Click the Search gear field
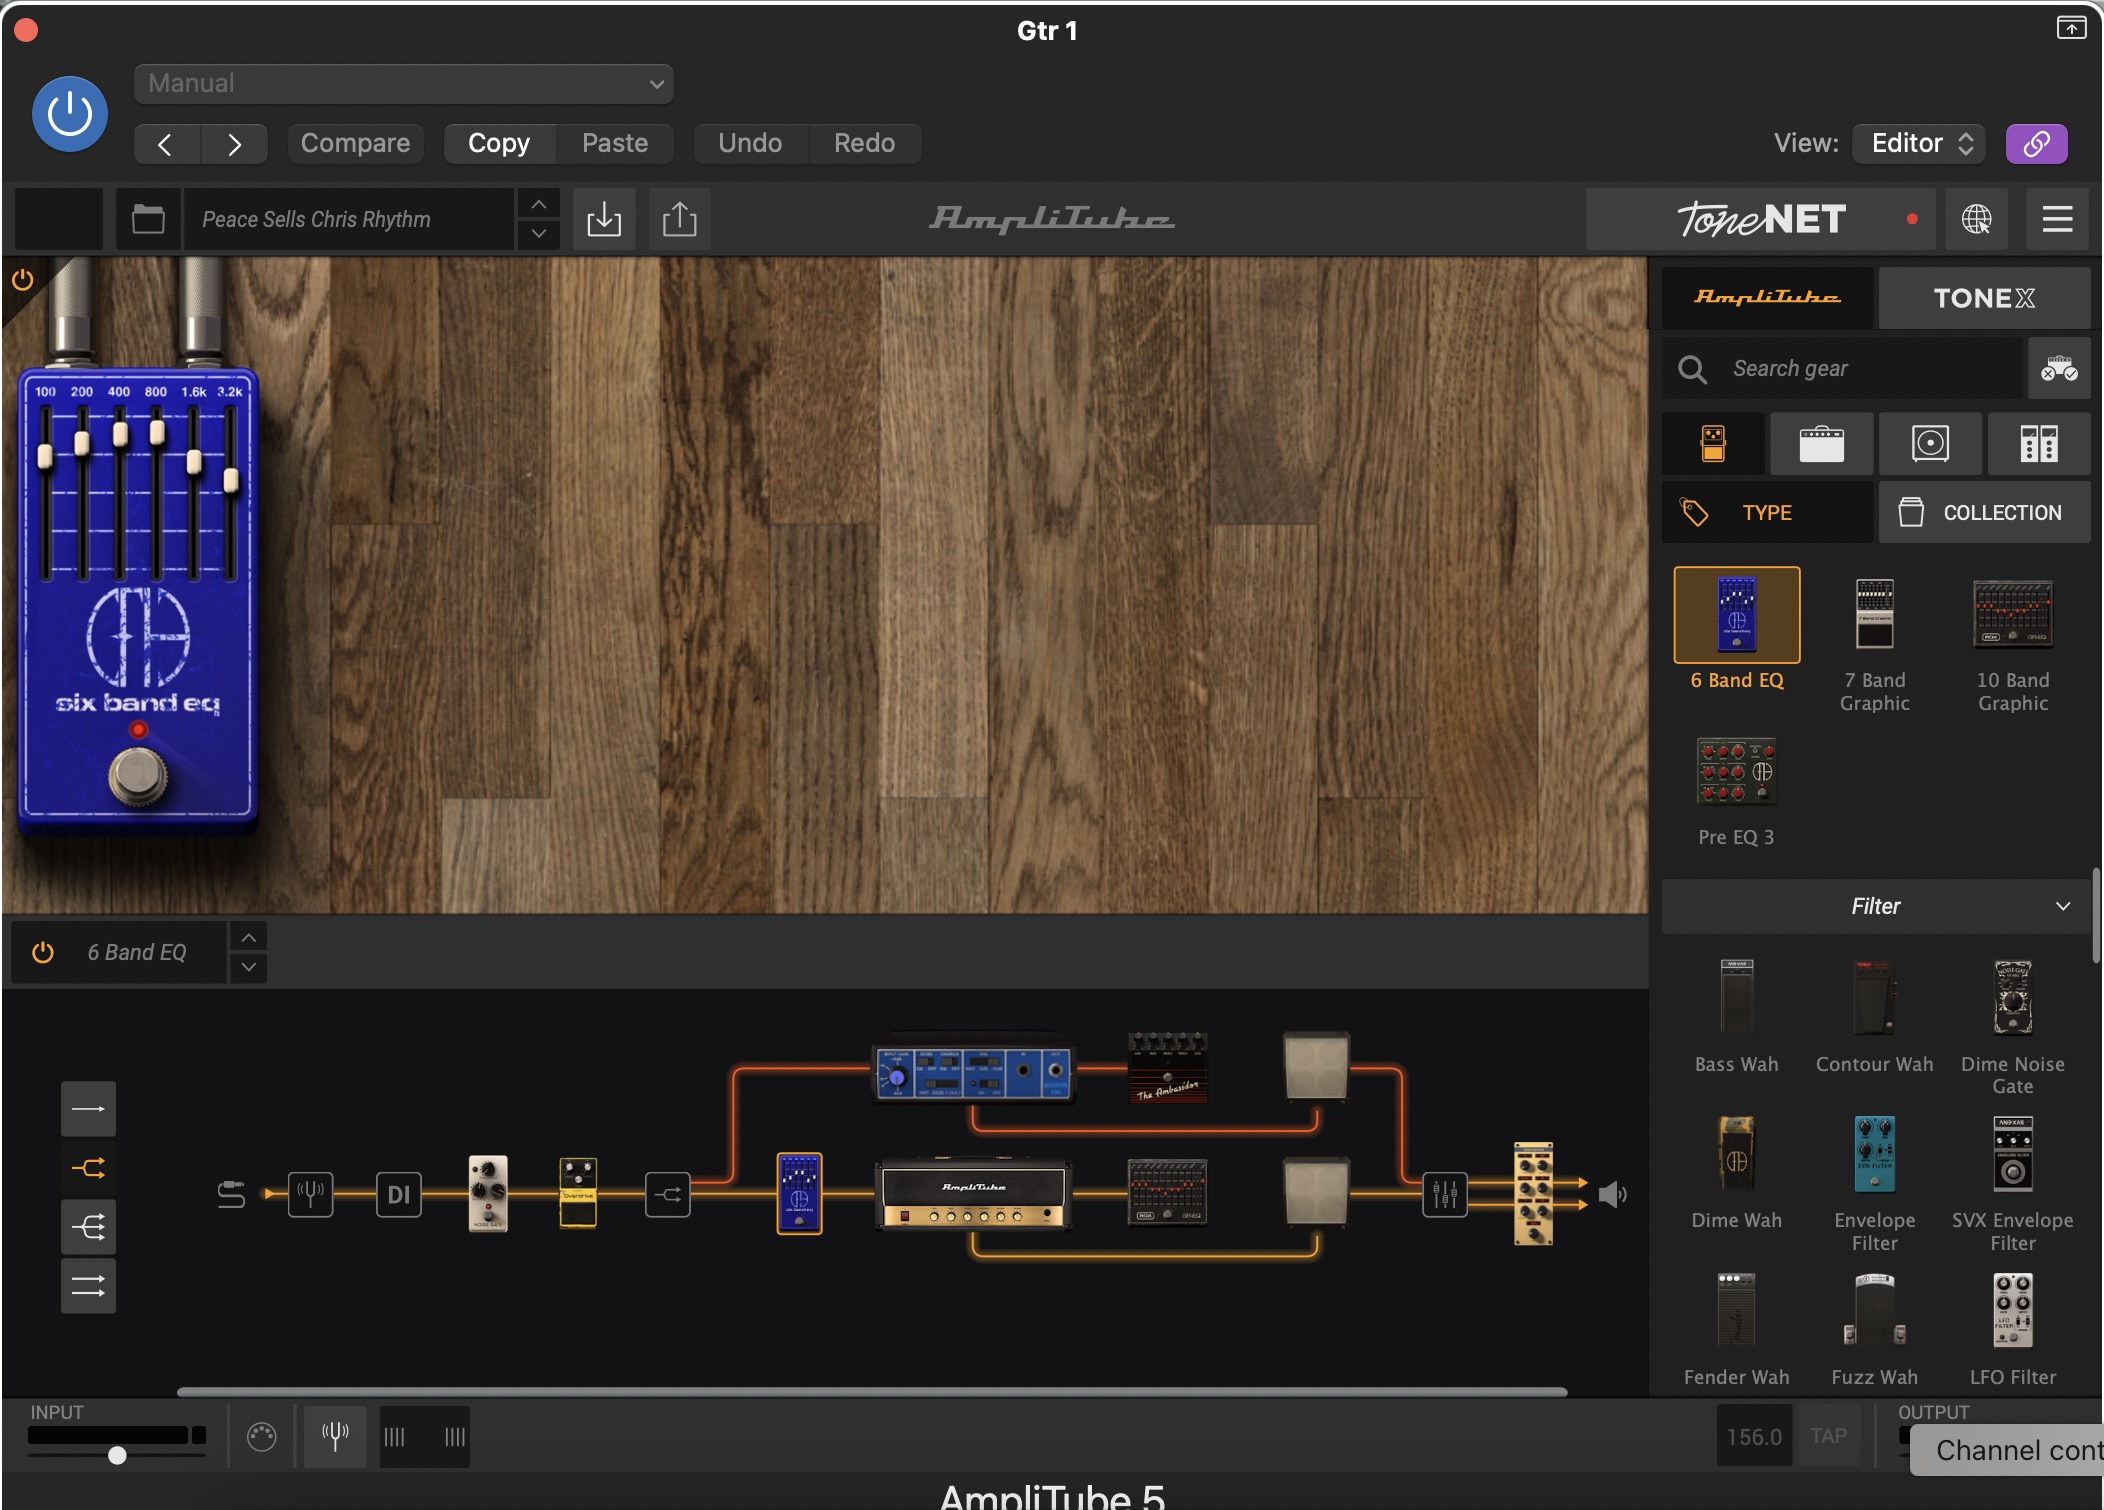This screenshot has width=2104, height=1510. (1842, 369)
